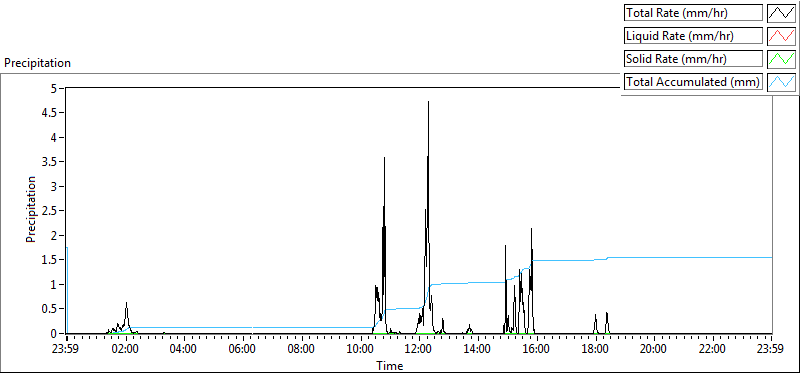Select the Total Rate (mm/hr) legend label

[x=693, y=13]
